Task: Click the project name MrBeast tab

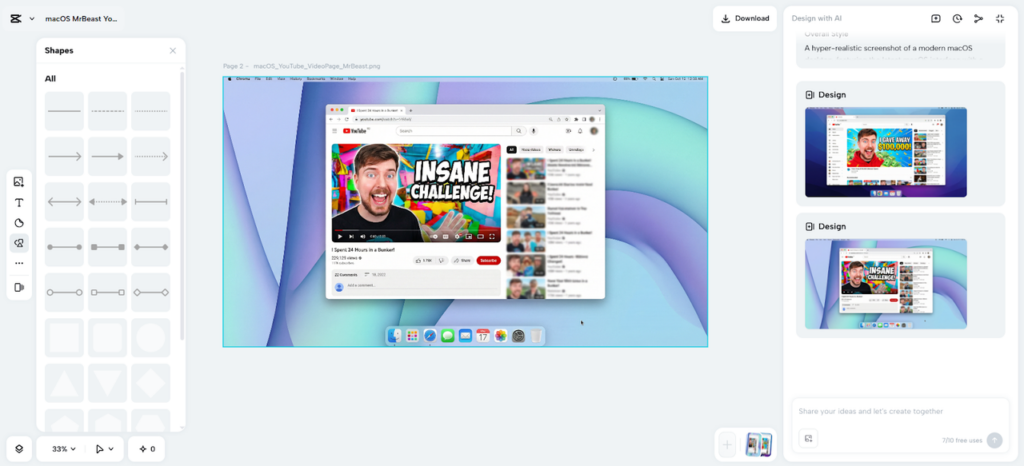Action: [81, 18]
